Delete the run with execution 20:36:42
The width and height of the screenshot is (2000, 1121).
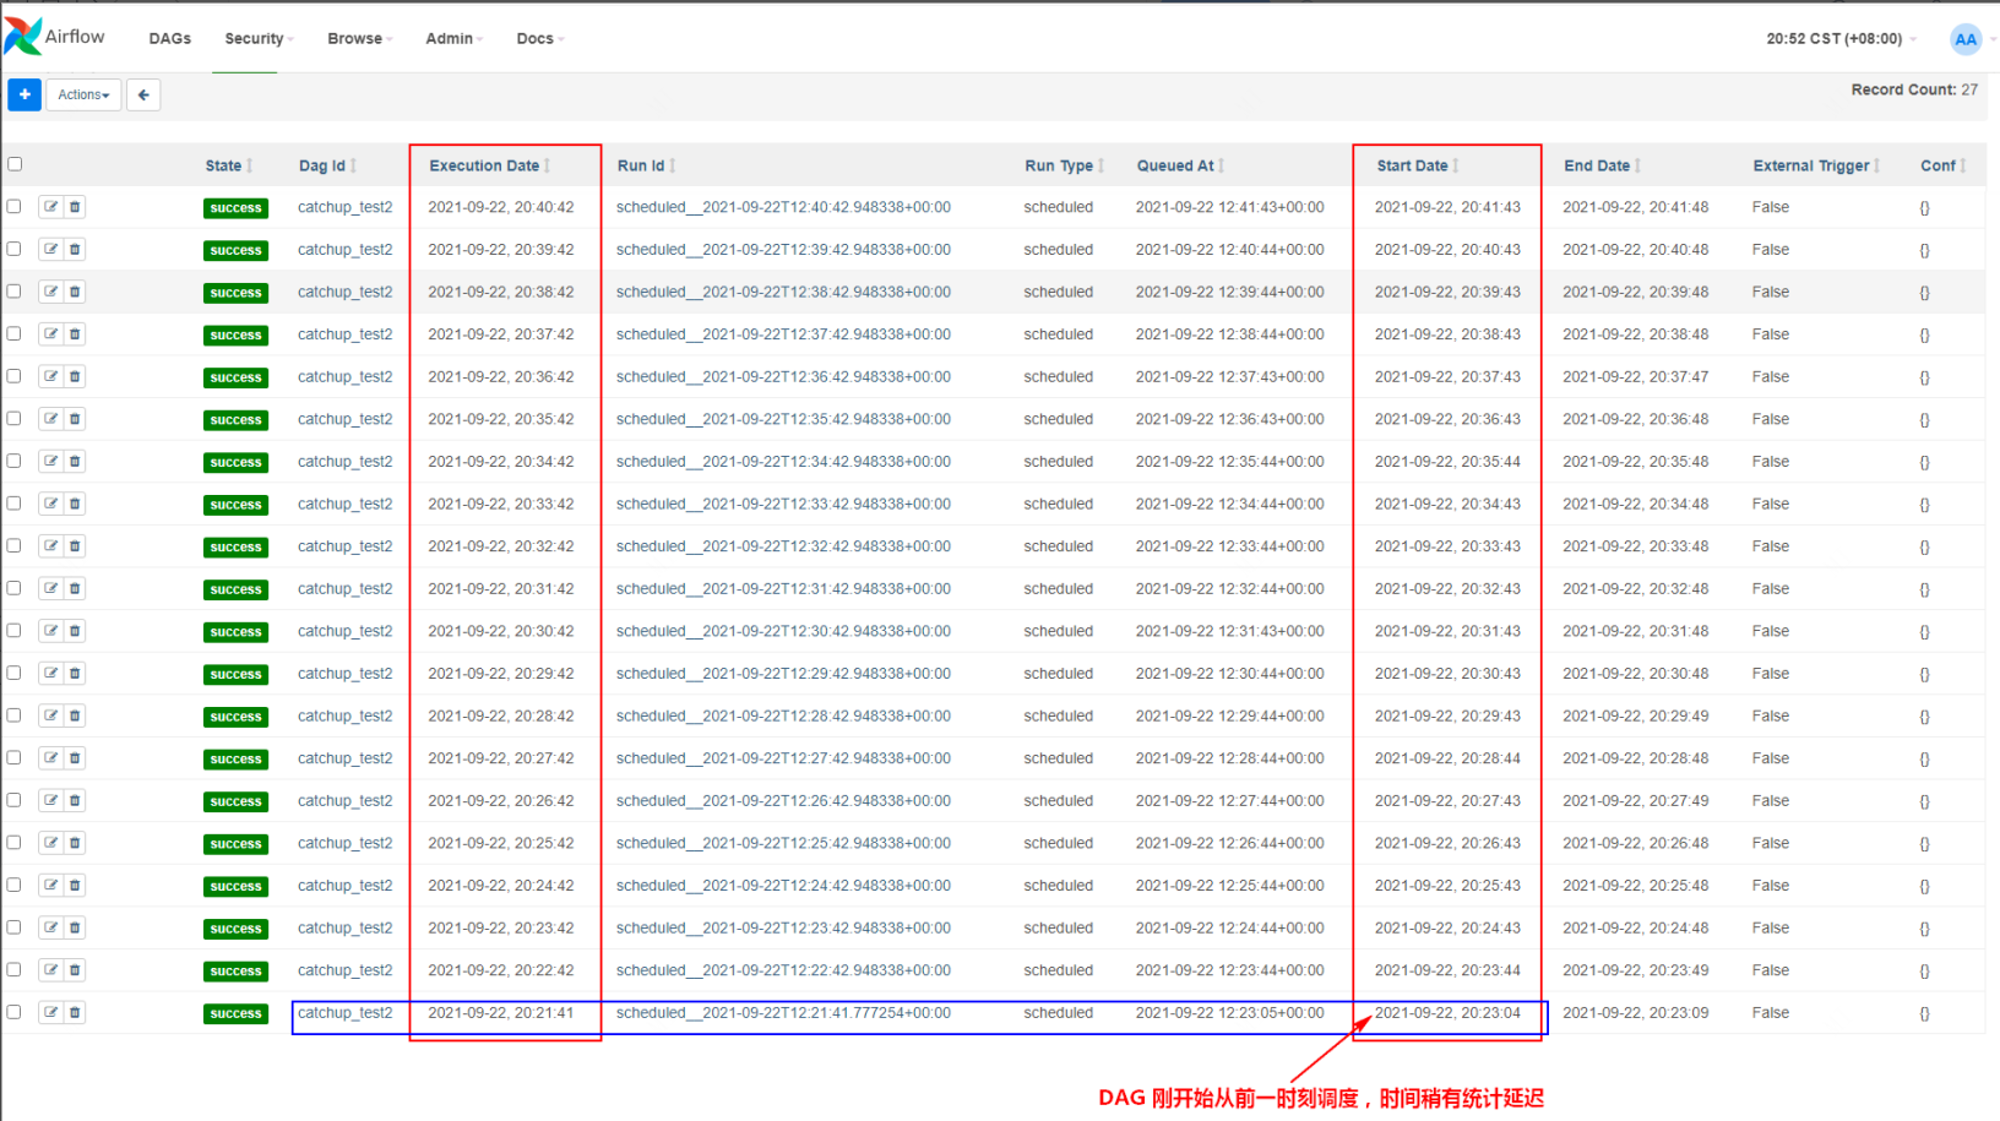[75, 376]
